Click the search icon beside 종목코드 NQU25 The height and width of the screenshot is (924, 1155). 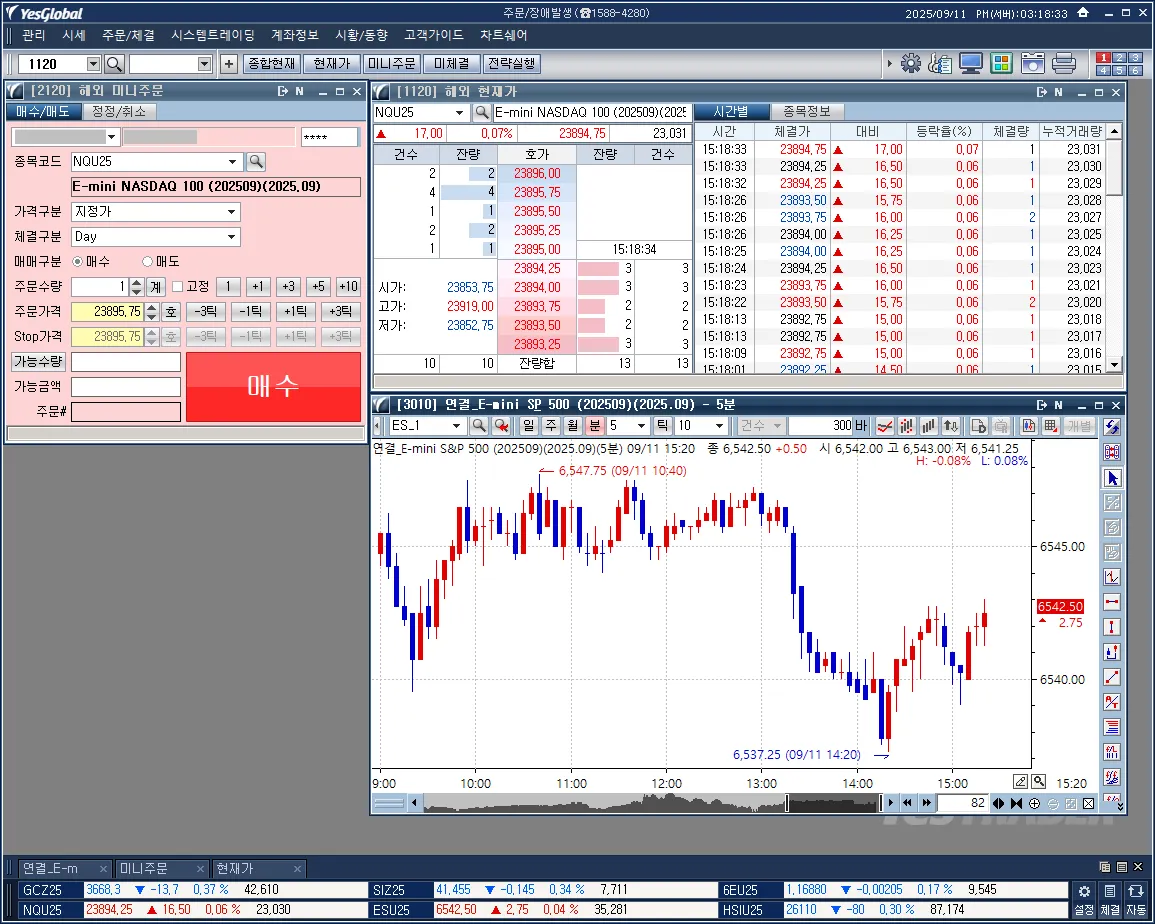tap(256, 161)
